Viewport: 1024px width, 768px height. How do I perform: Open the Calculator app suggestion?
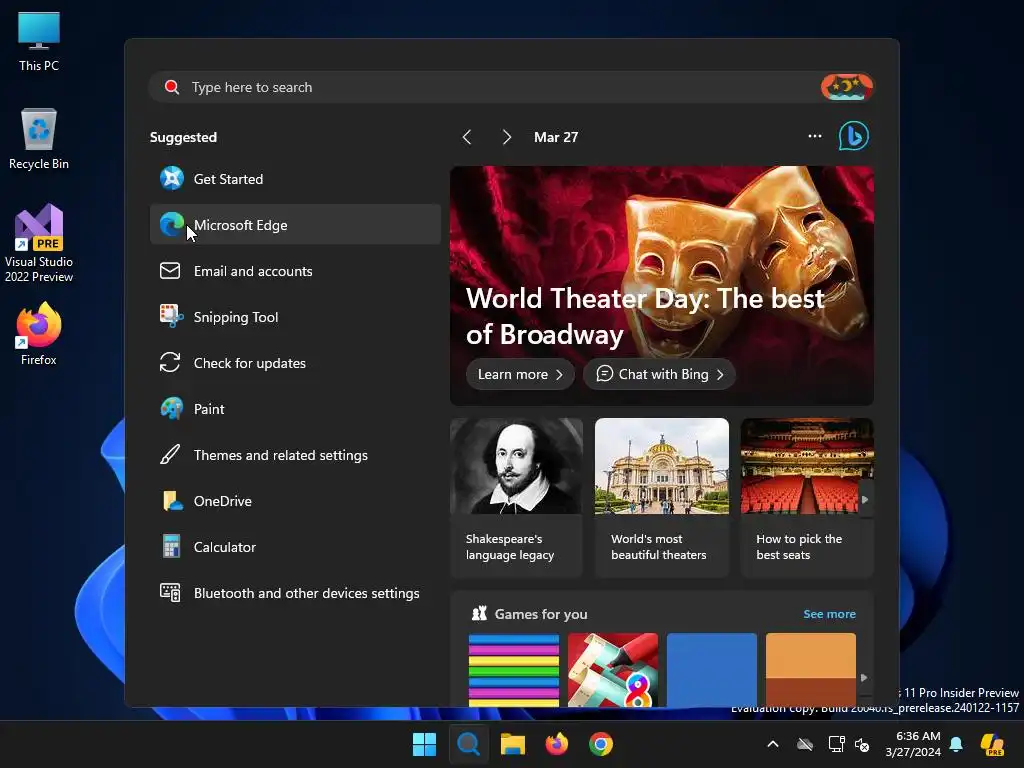pos(295,547)
